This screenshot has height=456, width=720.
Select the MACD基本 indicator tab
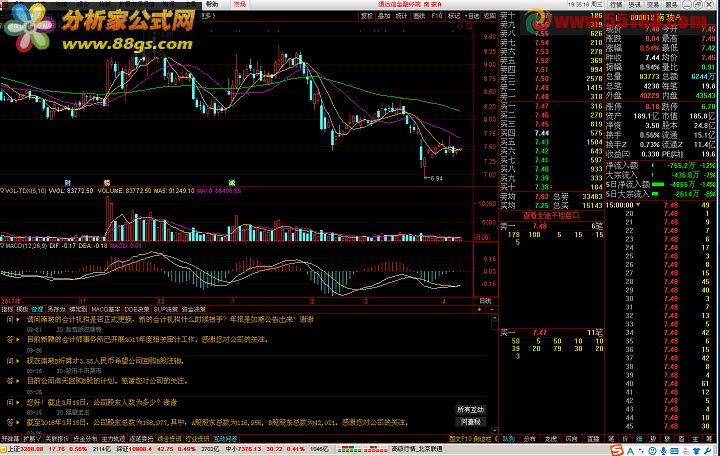click(106, 310)
